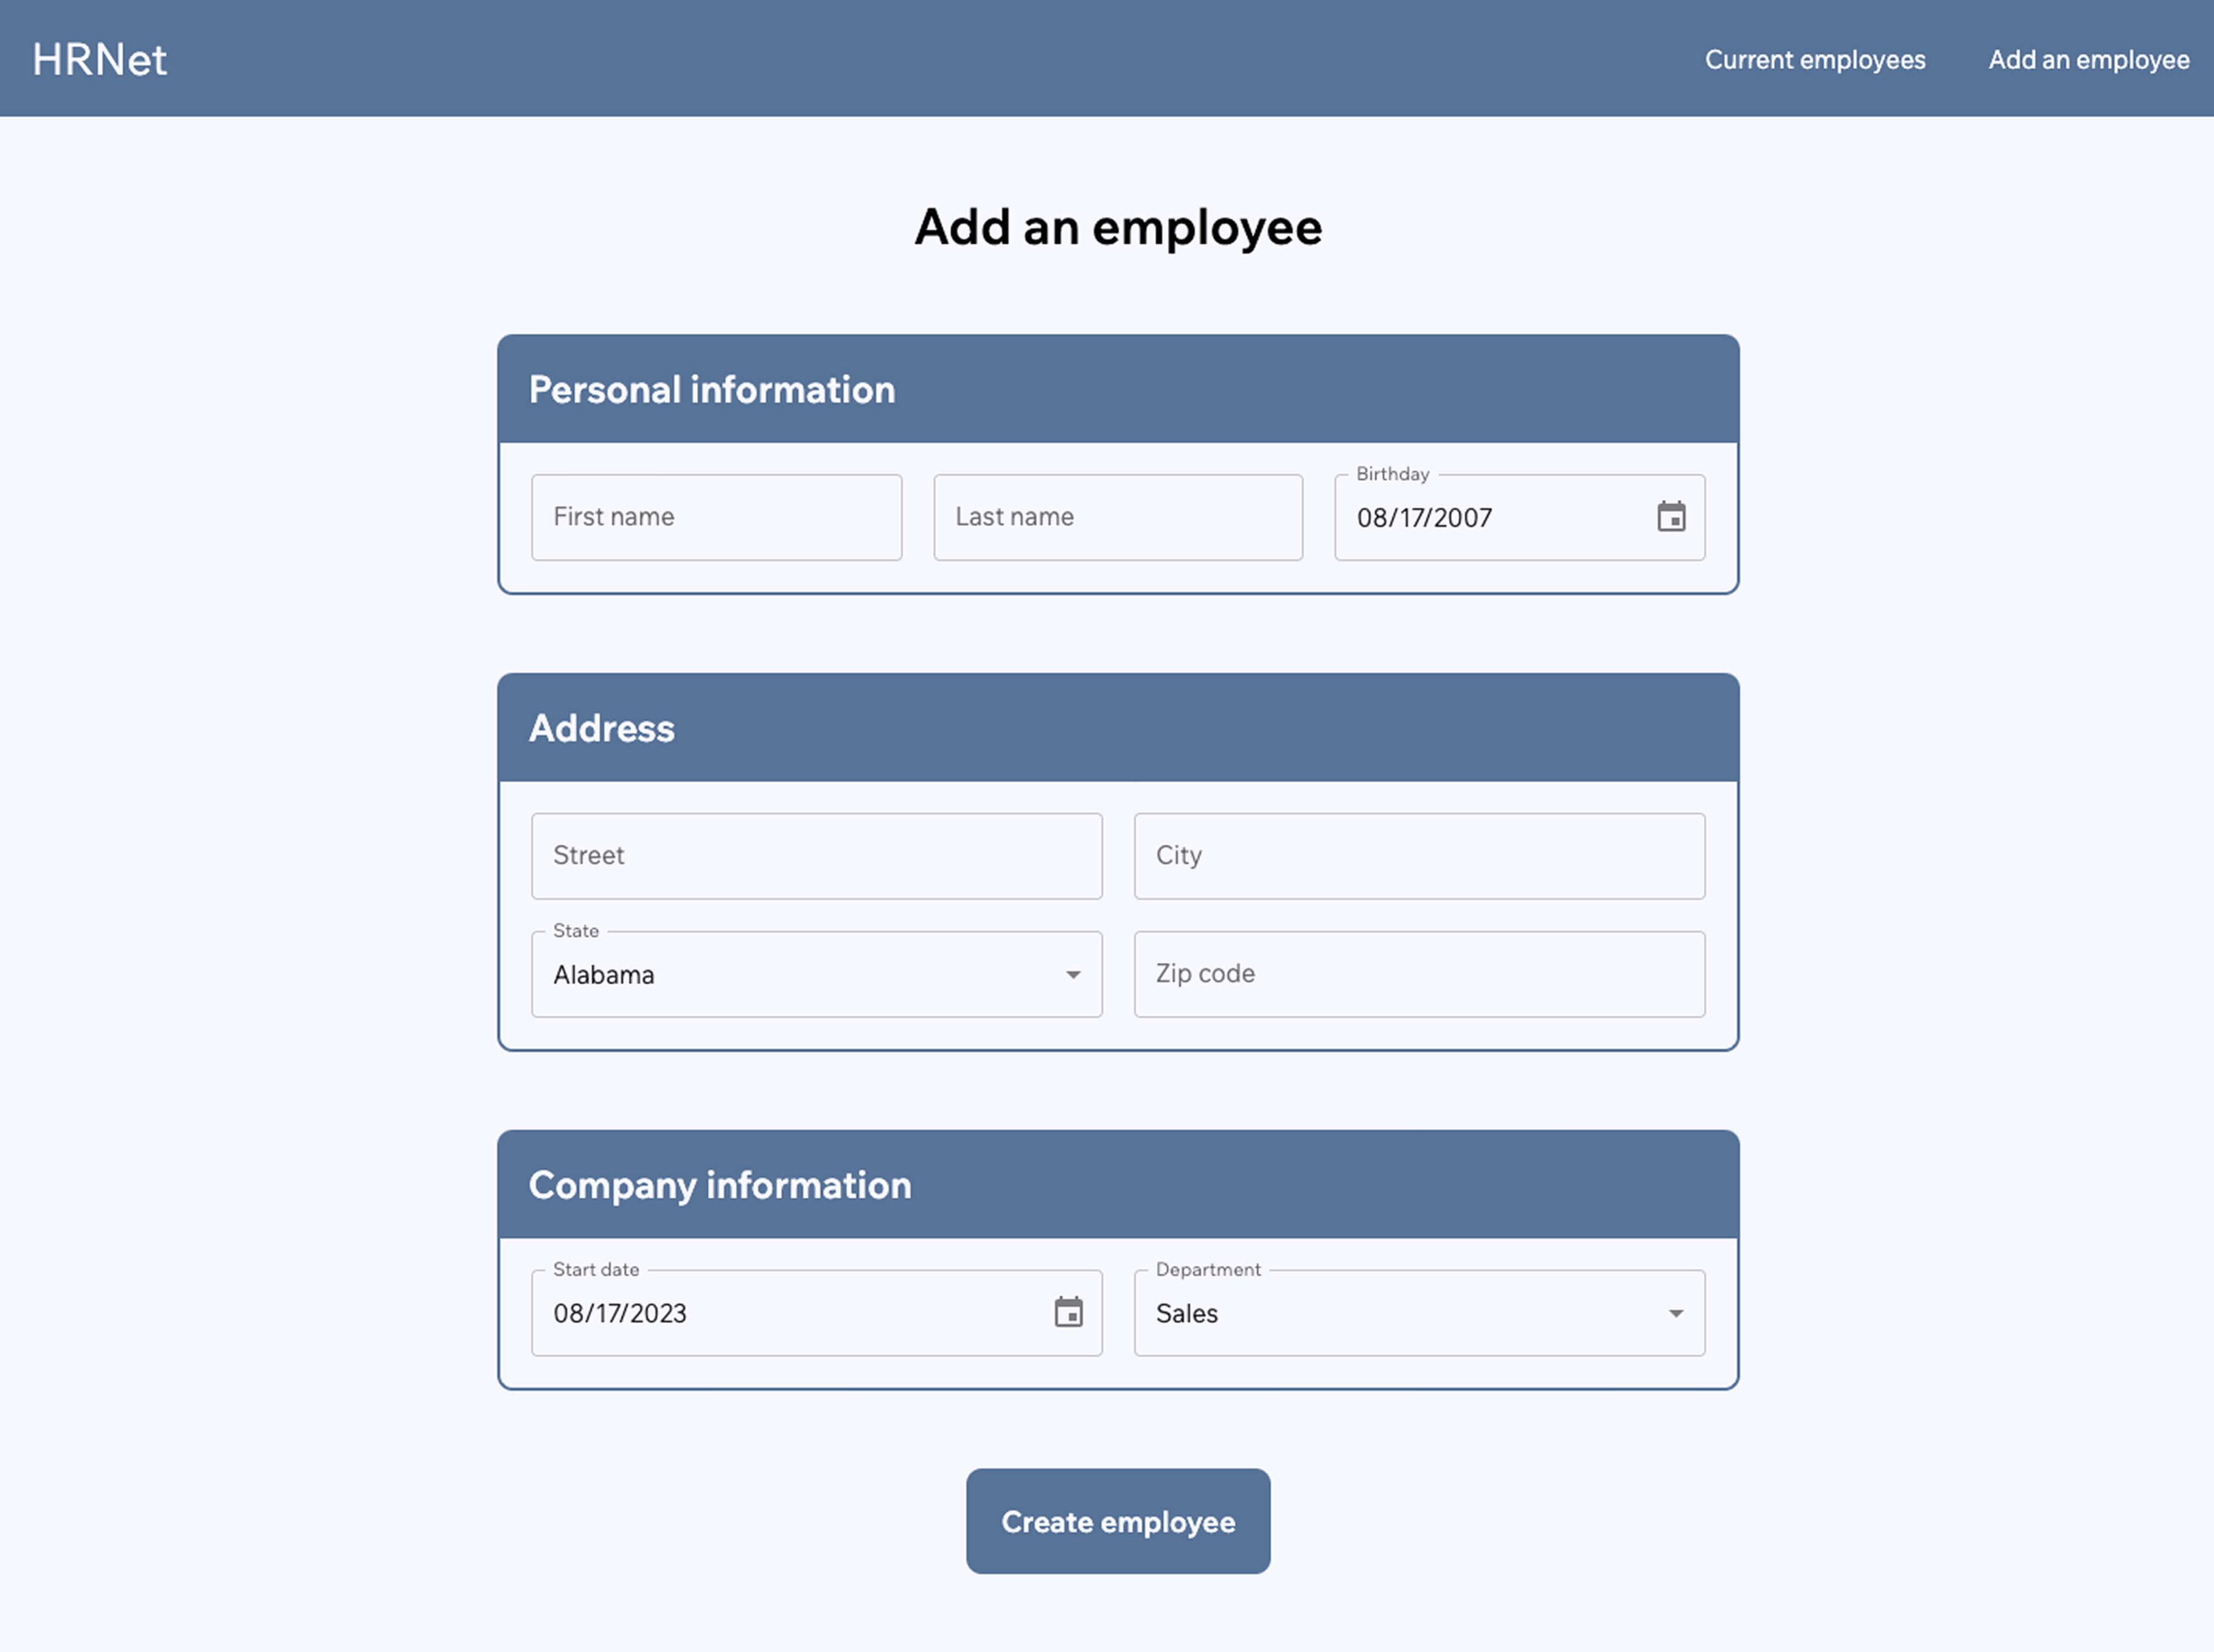Select the Zip code field
The width and height of the screenshot is (2214, 1652).
(1418, 974)
